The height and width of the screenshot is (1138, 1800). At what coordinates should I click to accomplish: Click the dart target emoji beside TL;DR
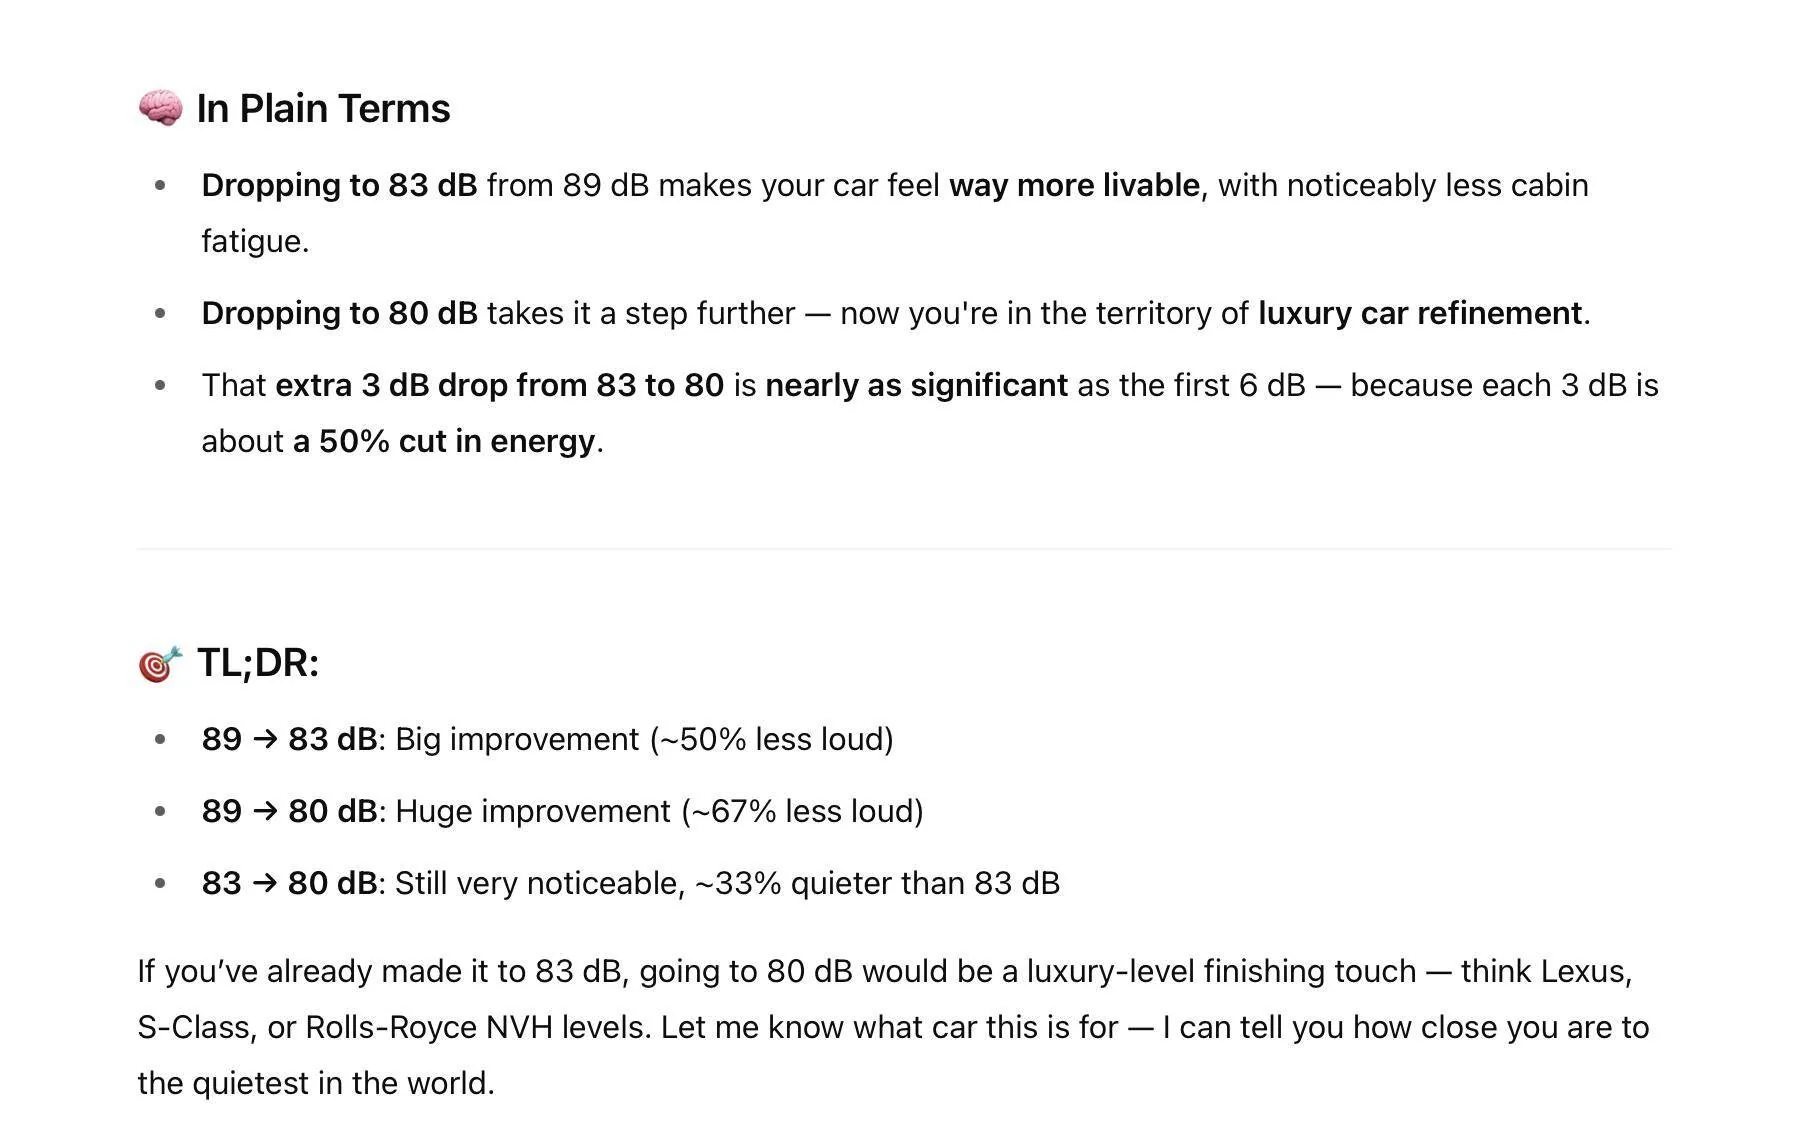click(x=160, y=664)
